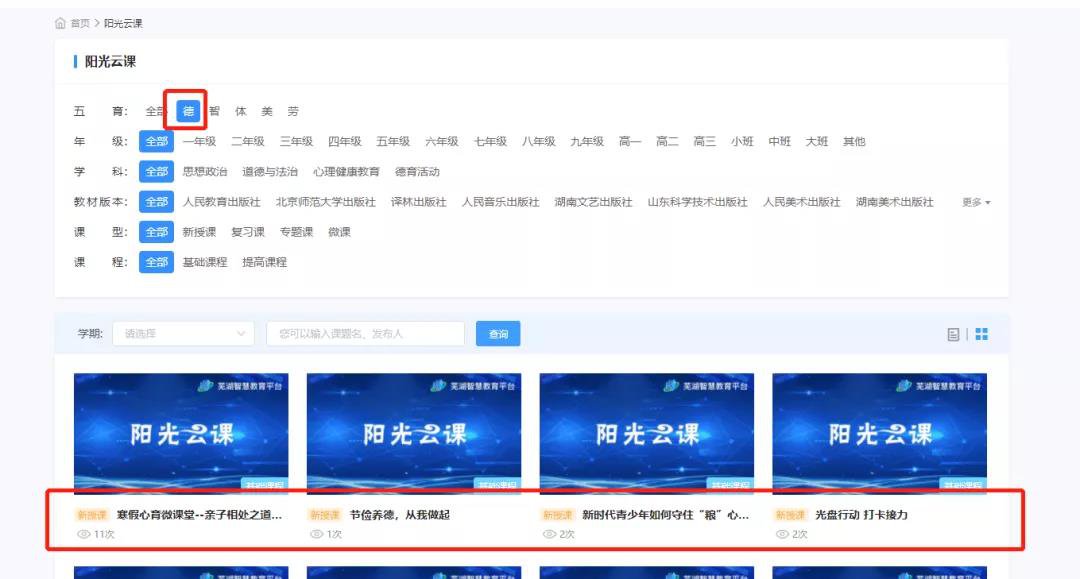
Task: Expand 更多 textbook publishers
Action: (x=976, y=202)
